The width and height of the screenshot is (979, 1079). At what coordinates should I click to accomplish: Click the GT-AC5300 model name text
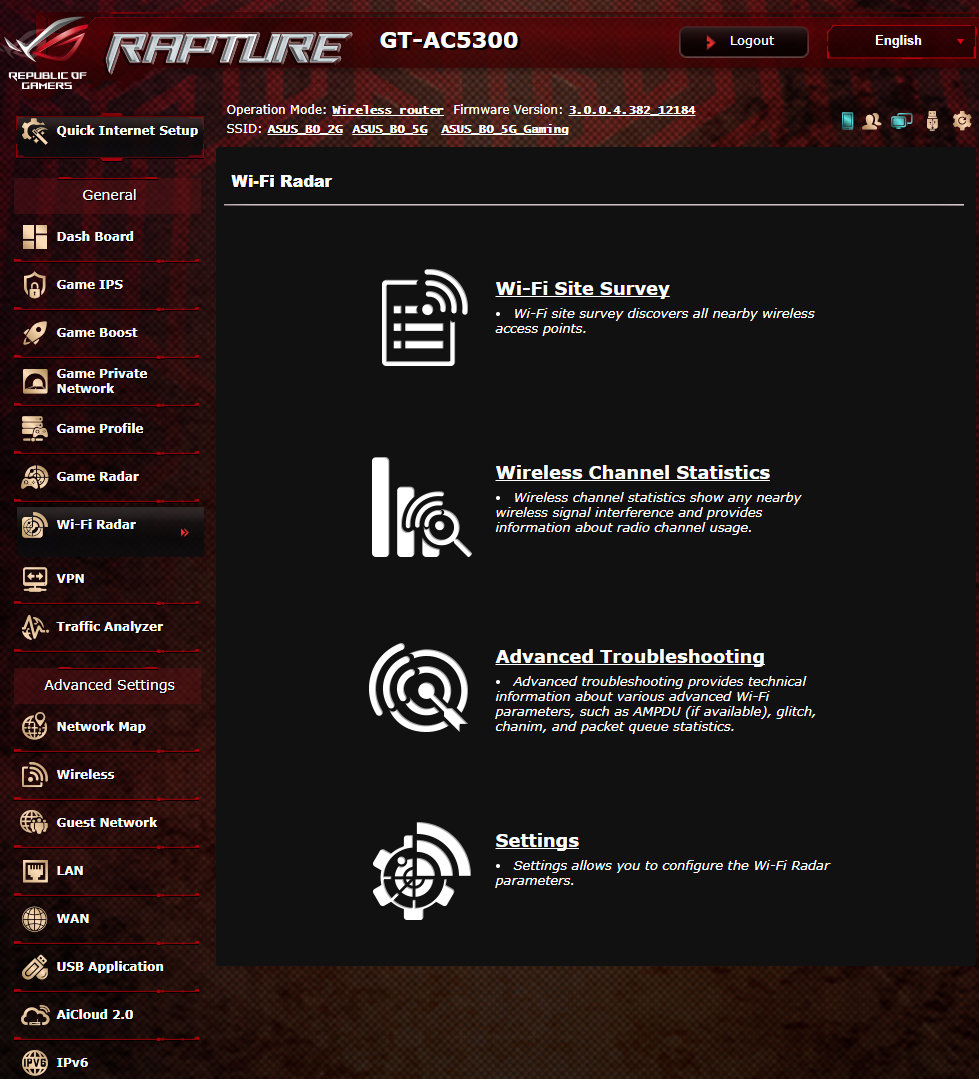tap(449, 41)
